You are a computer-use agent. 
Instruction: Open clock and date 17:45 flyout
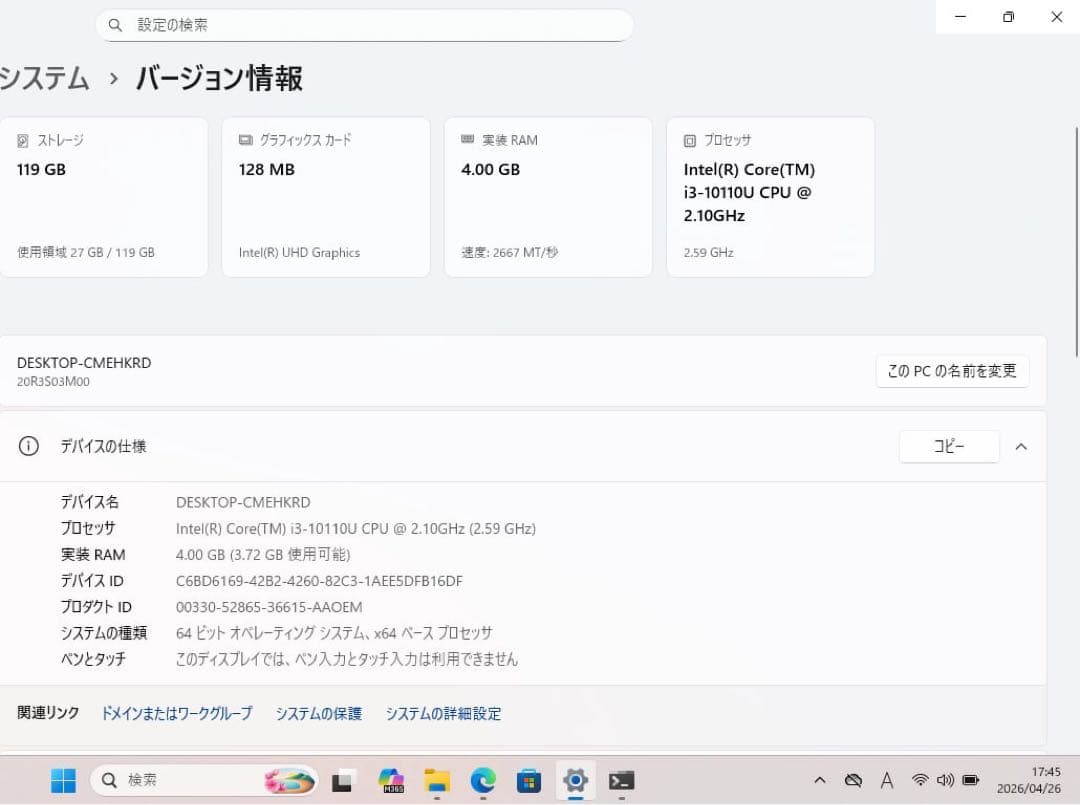coord(1028,780)
